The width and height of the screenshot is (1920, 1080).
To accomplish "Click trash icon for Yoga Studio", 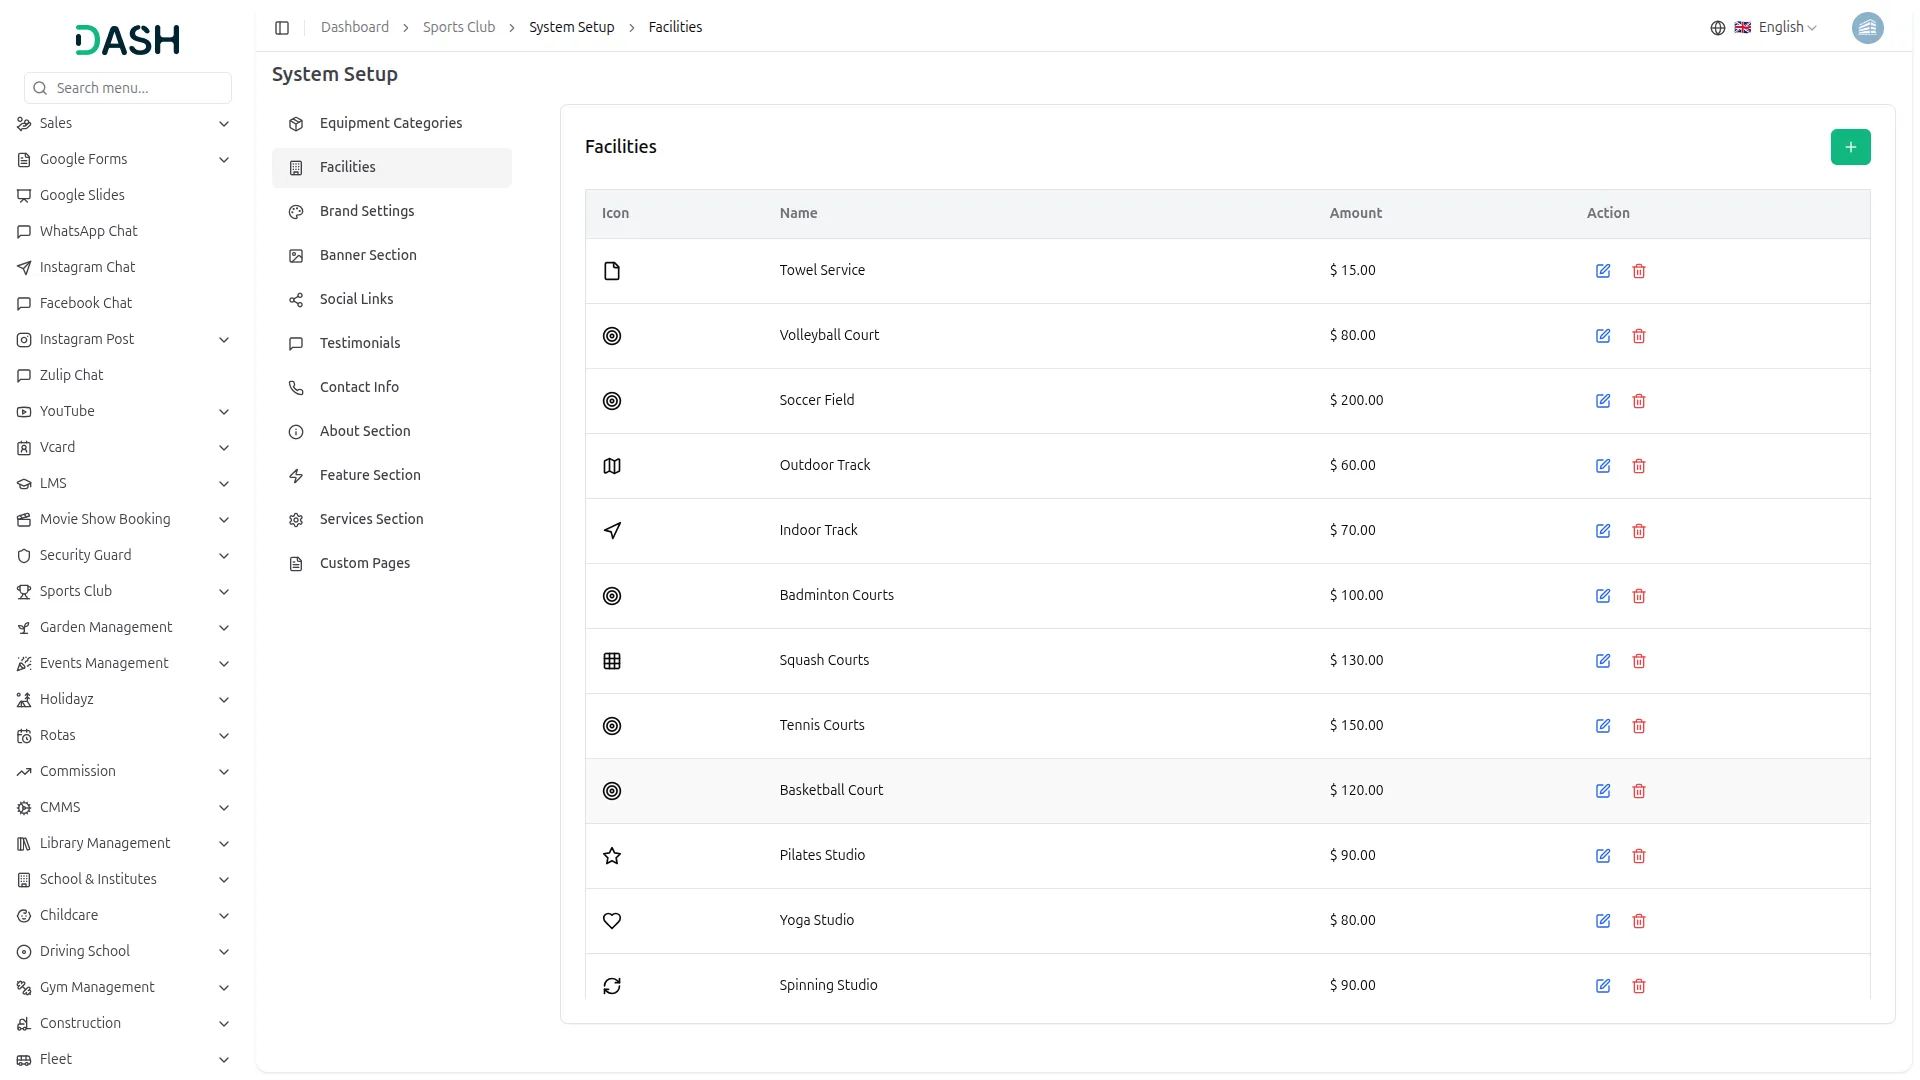I will 1638,921.
